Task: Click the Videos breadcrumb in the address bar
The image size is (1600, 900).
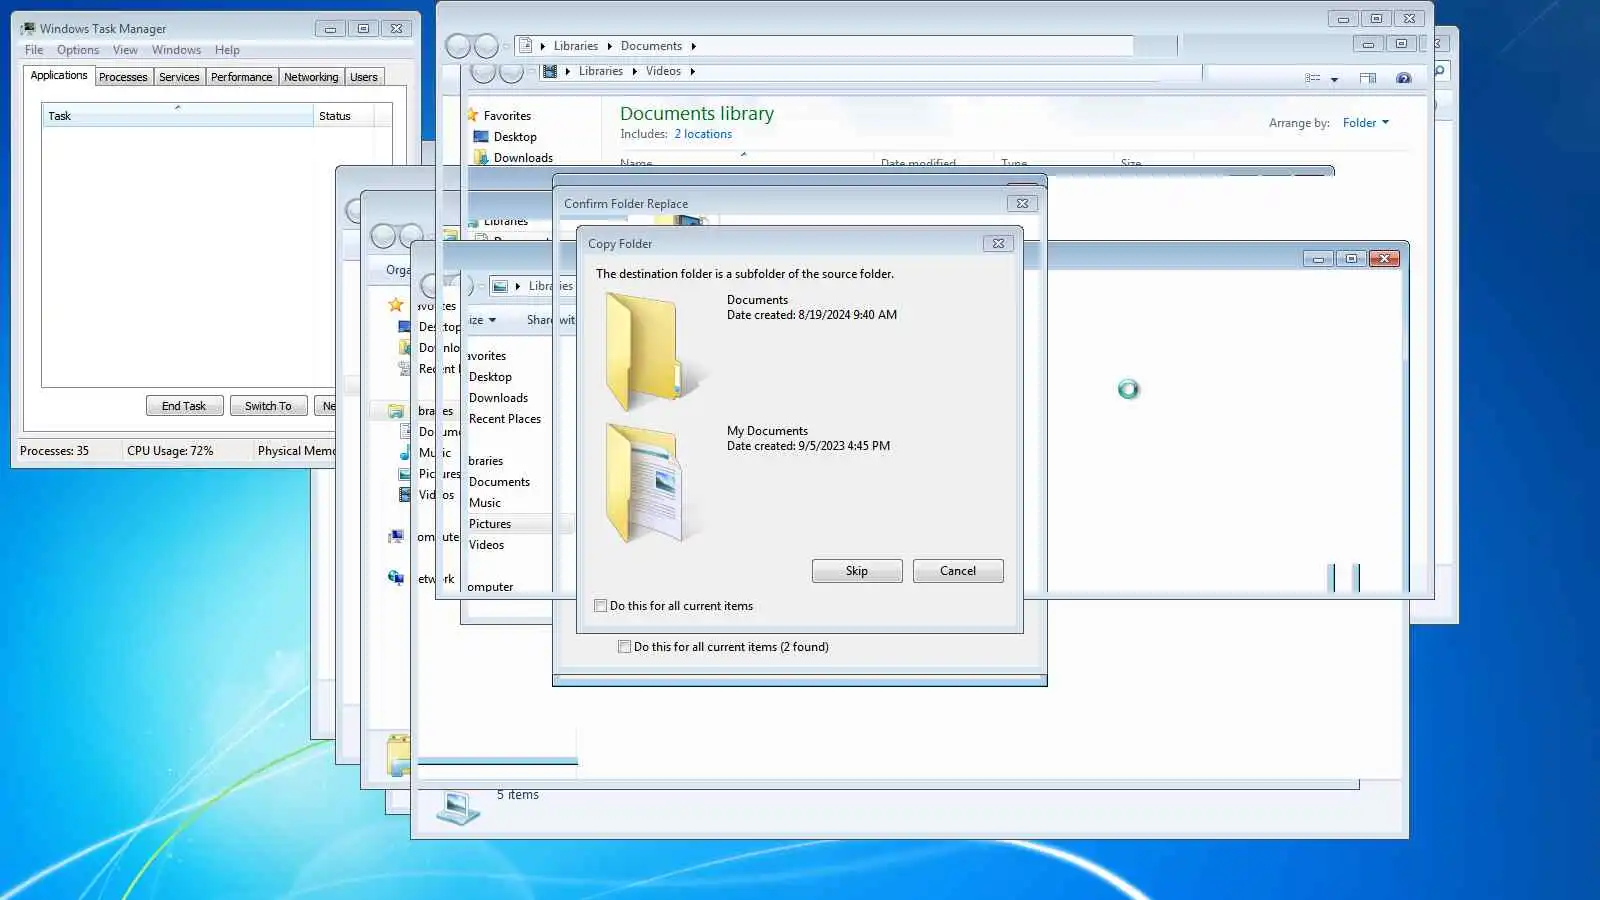Action: (663, 71)
